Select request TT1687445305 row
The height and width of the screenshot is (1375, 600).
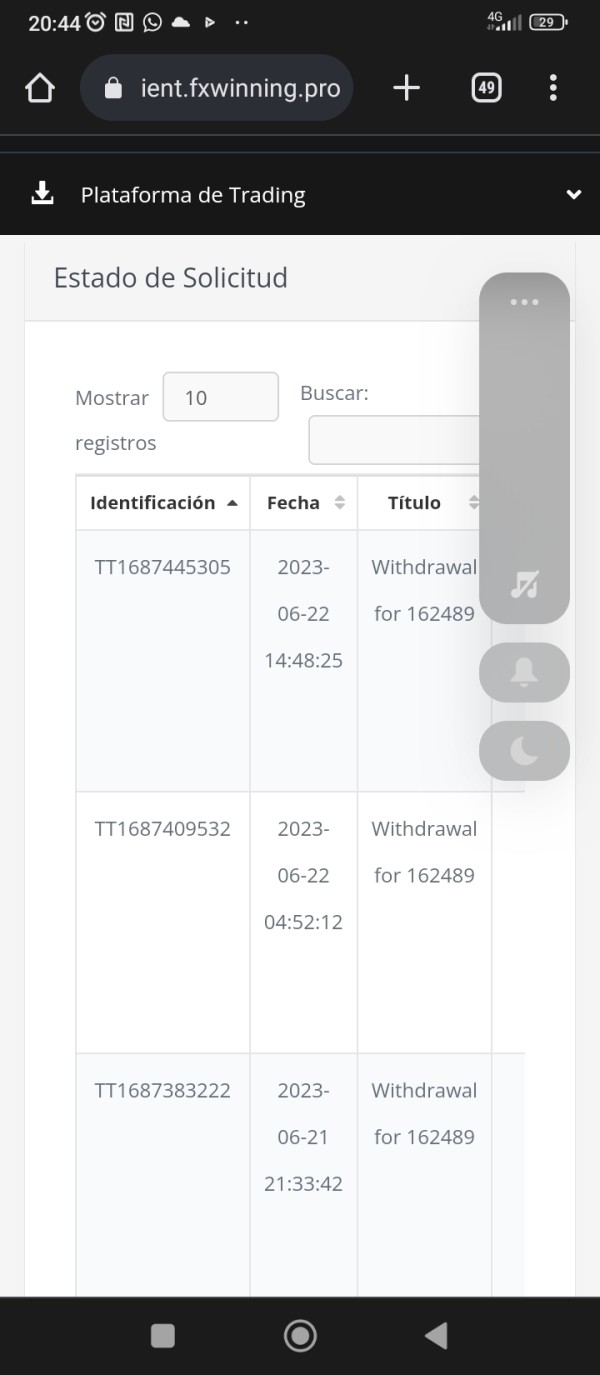[300, 661]
